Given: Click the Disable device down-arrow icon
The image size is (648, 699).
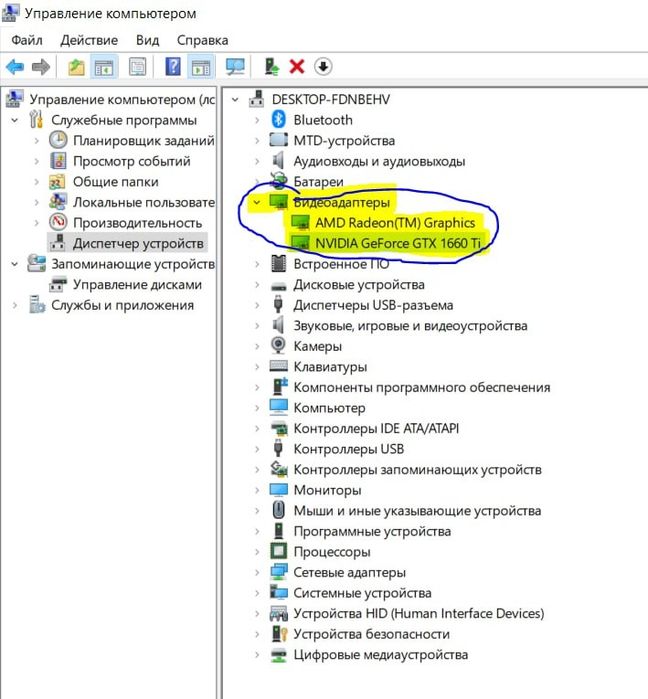Looking at the screenshot, I should [323, 67].
